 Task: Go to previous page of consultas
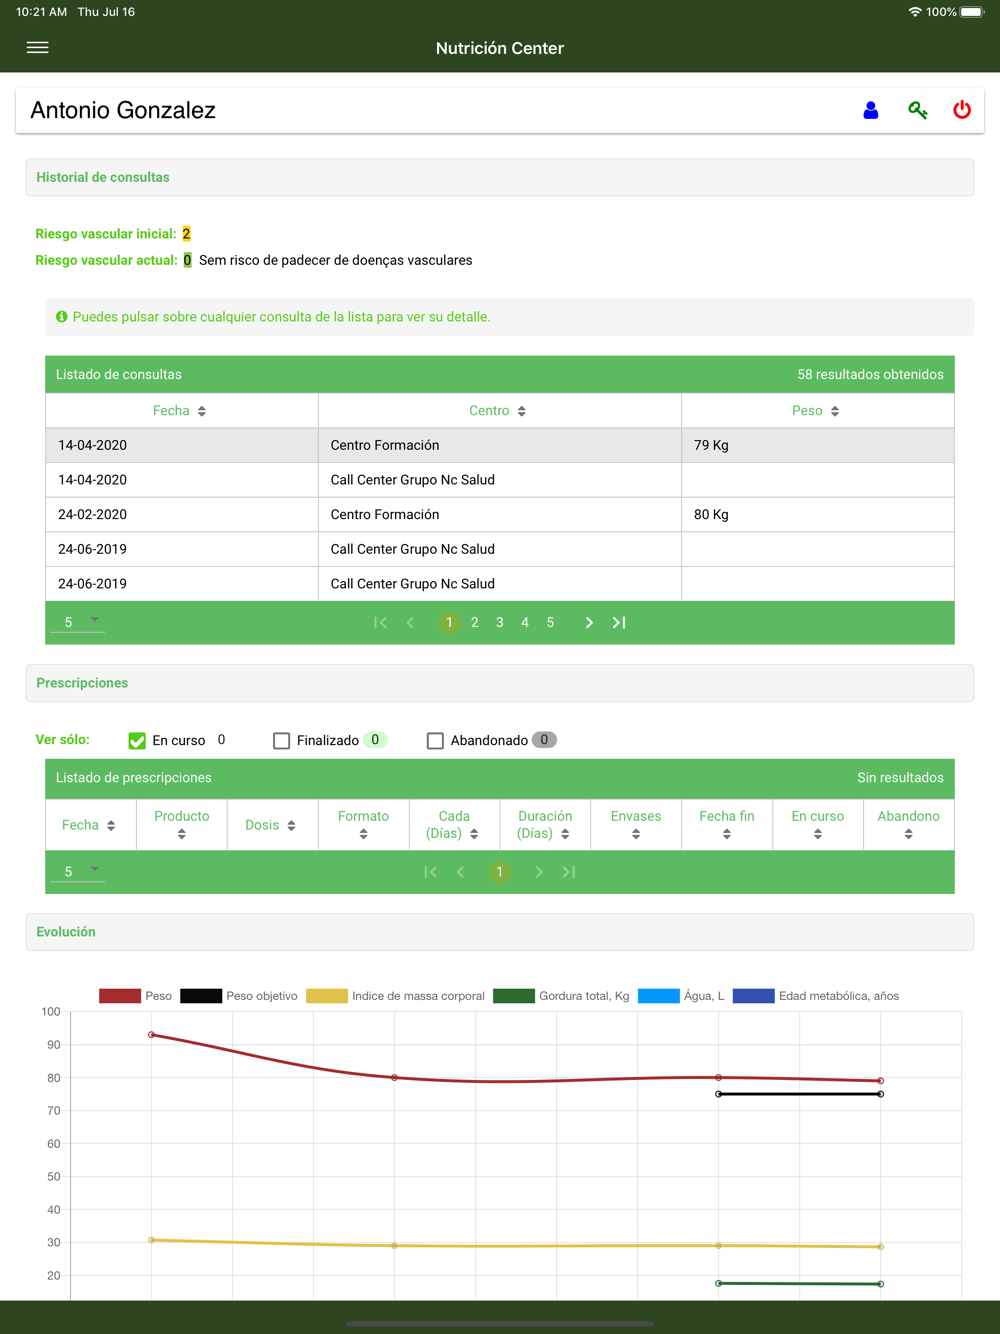click(410, 622)
